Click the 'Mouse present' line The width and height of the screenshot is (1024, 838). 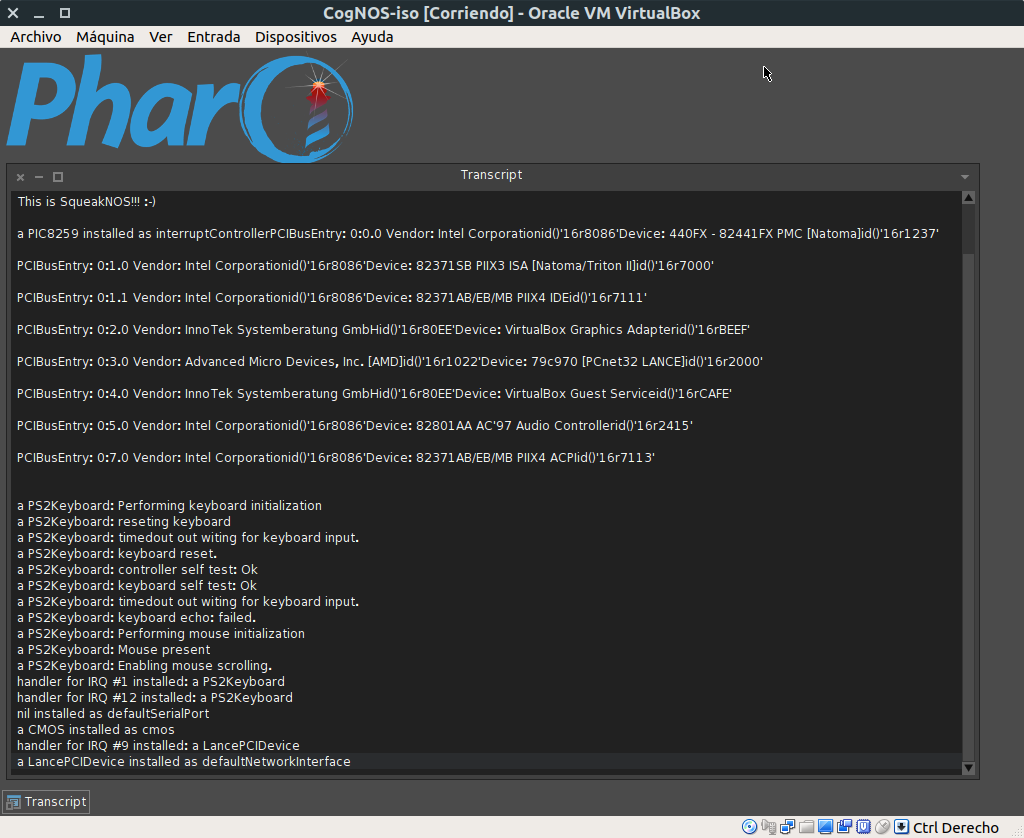(x=114, y=650)
